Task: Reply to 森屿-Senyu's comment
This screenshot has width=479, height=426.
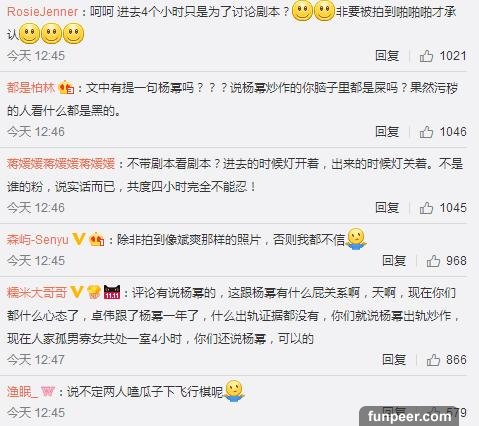Action: click(394, 261)
